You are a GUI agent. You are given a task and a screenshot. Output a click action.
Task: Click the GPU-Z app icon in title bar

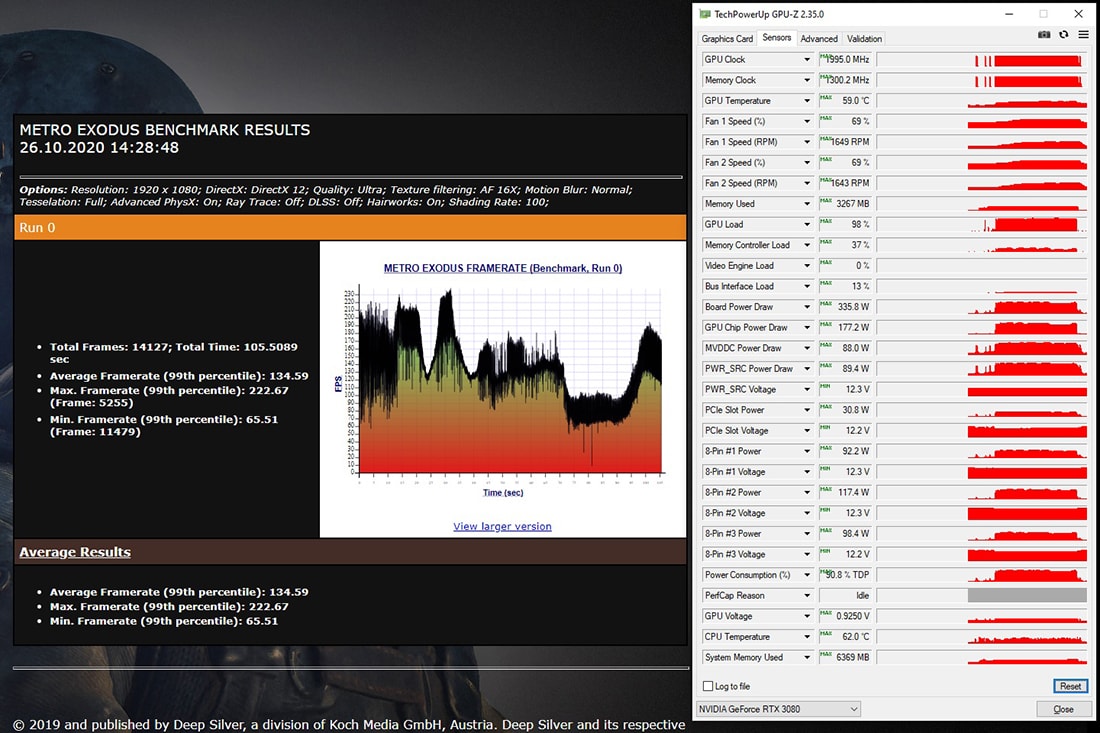coord(705,14)
